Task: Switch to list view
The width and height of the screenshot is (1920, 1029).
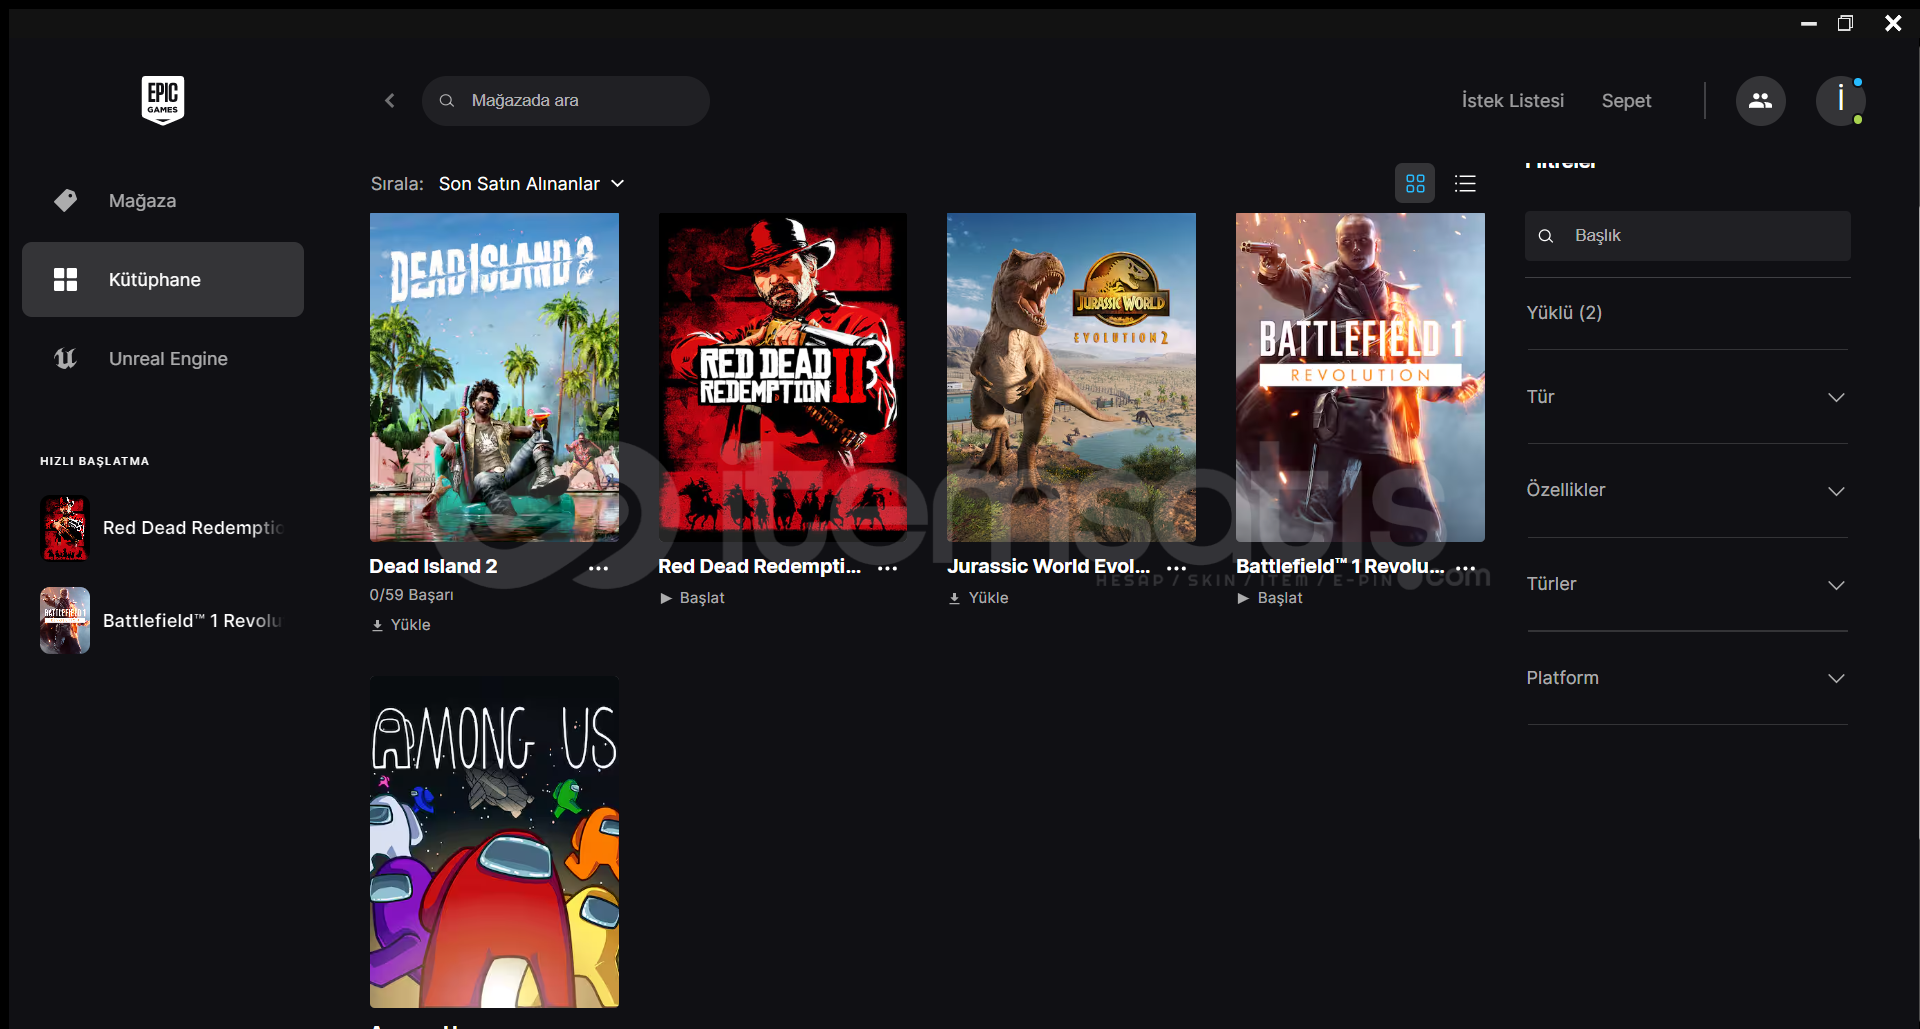Action: tap(1465, 183)
